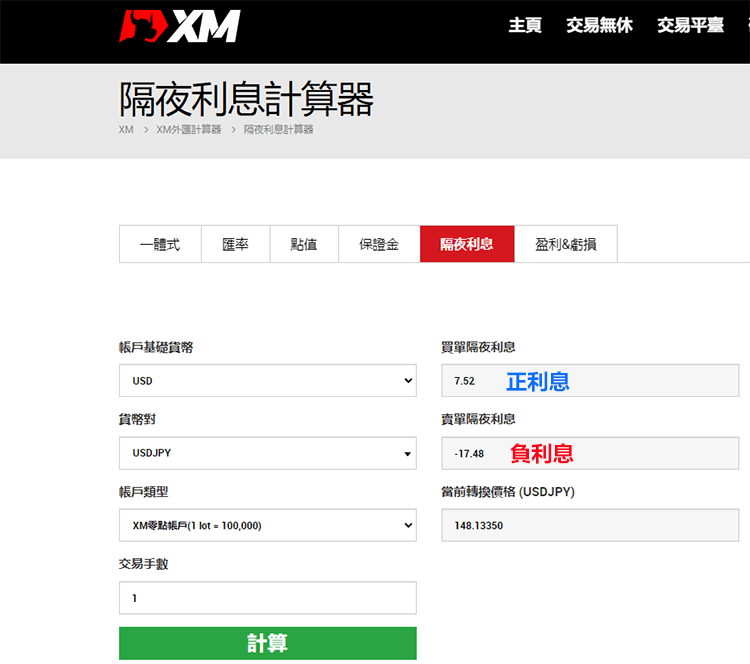Click the green 計算 button
Image resolution: width=750 pixels, height=664 pixels.
click(x=268, y=643)
